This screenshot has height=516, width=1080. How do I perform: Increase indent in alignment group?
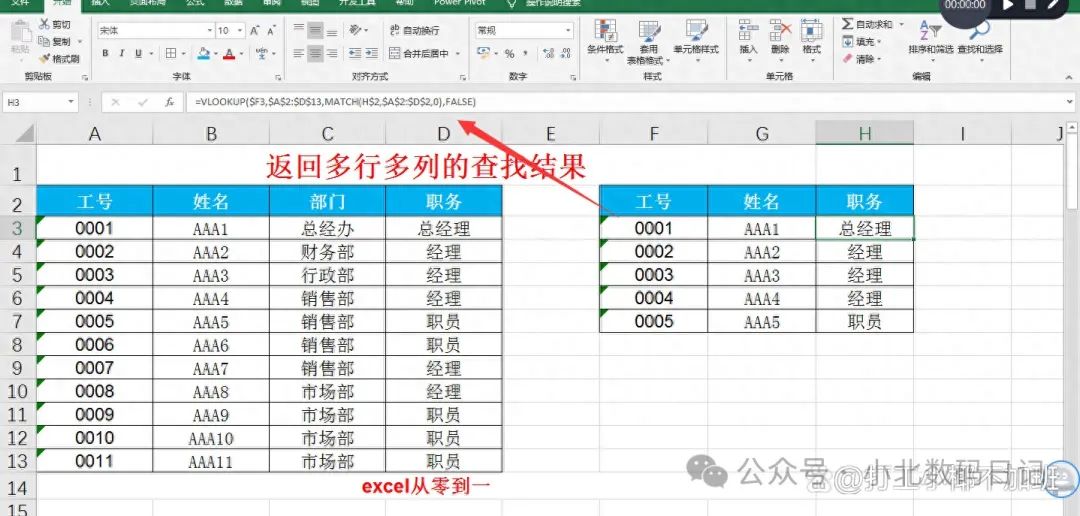pos(372,52)
